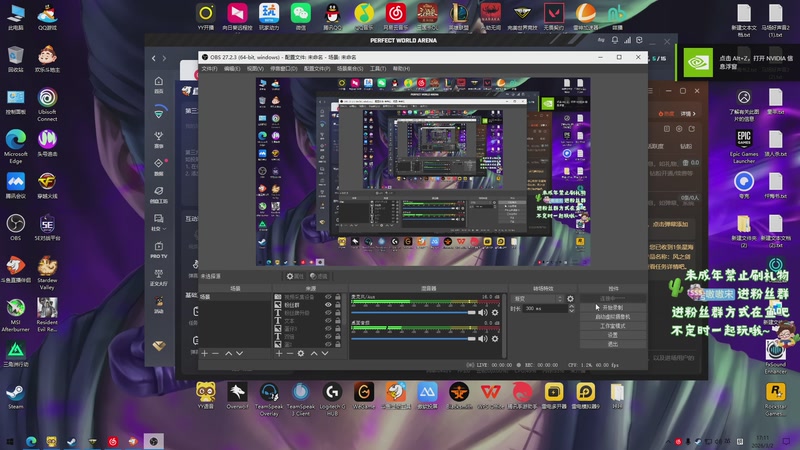
Task: Add a new scene in OBS scenes panel
Action: tap(205, 353)
